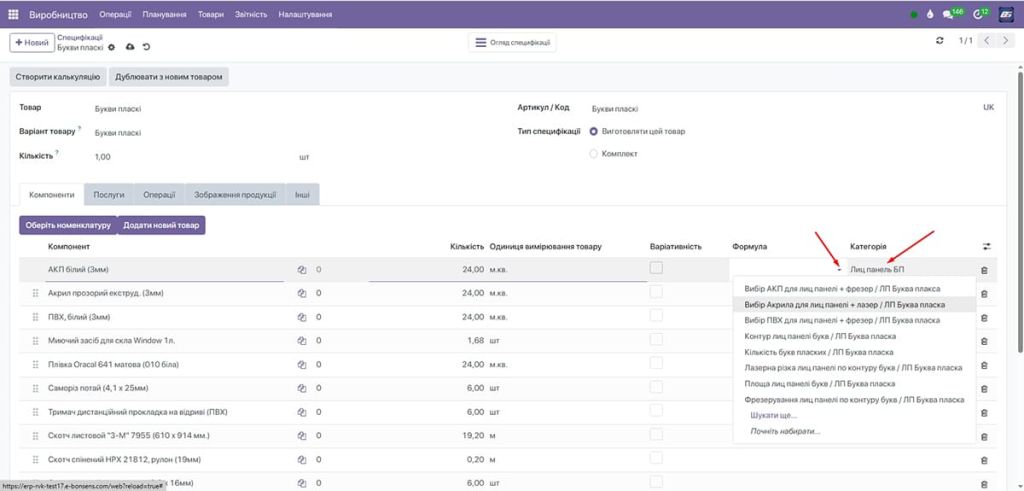This screenshot has width=1024, height=491.
Task: Click copy icon in Плівка Oracal row
Action: pyautogui.click(x=302, y=364)
